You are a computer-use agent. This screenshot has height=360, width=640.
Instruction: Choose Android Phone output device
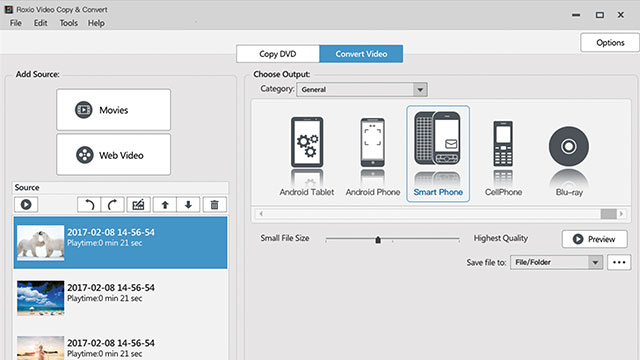(373, 157)
